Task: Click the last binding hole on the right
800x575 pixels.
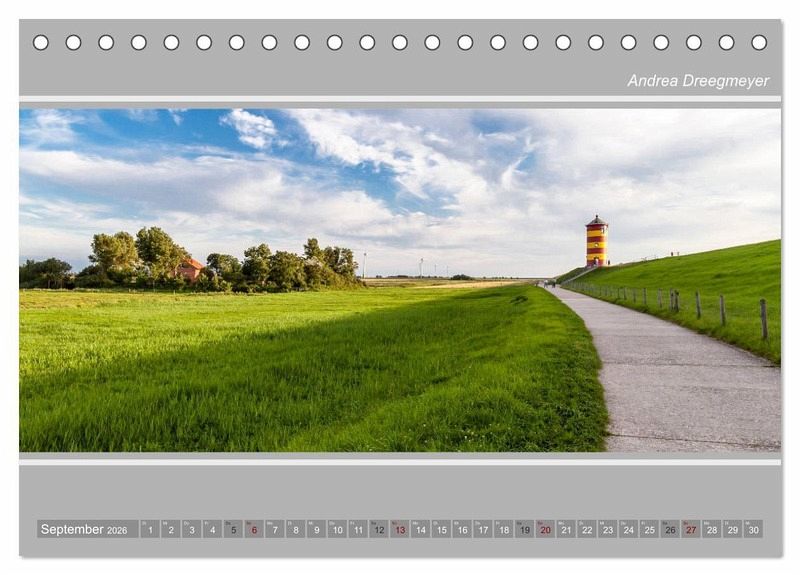Action: point(759,42)
